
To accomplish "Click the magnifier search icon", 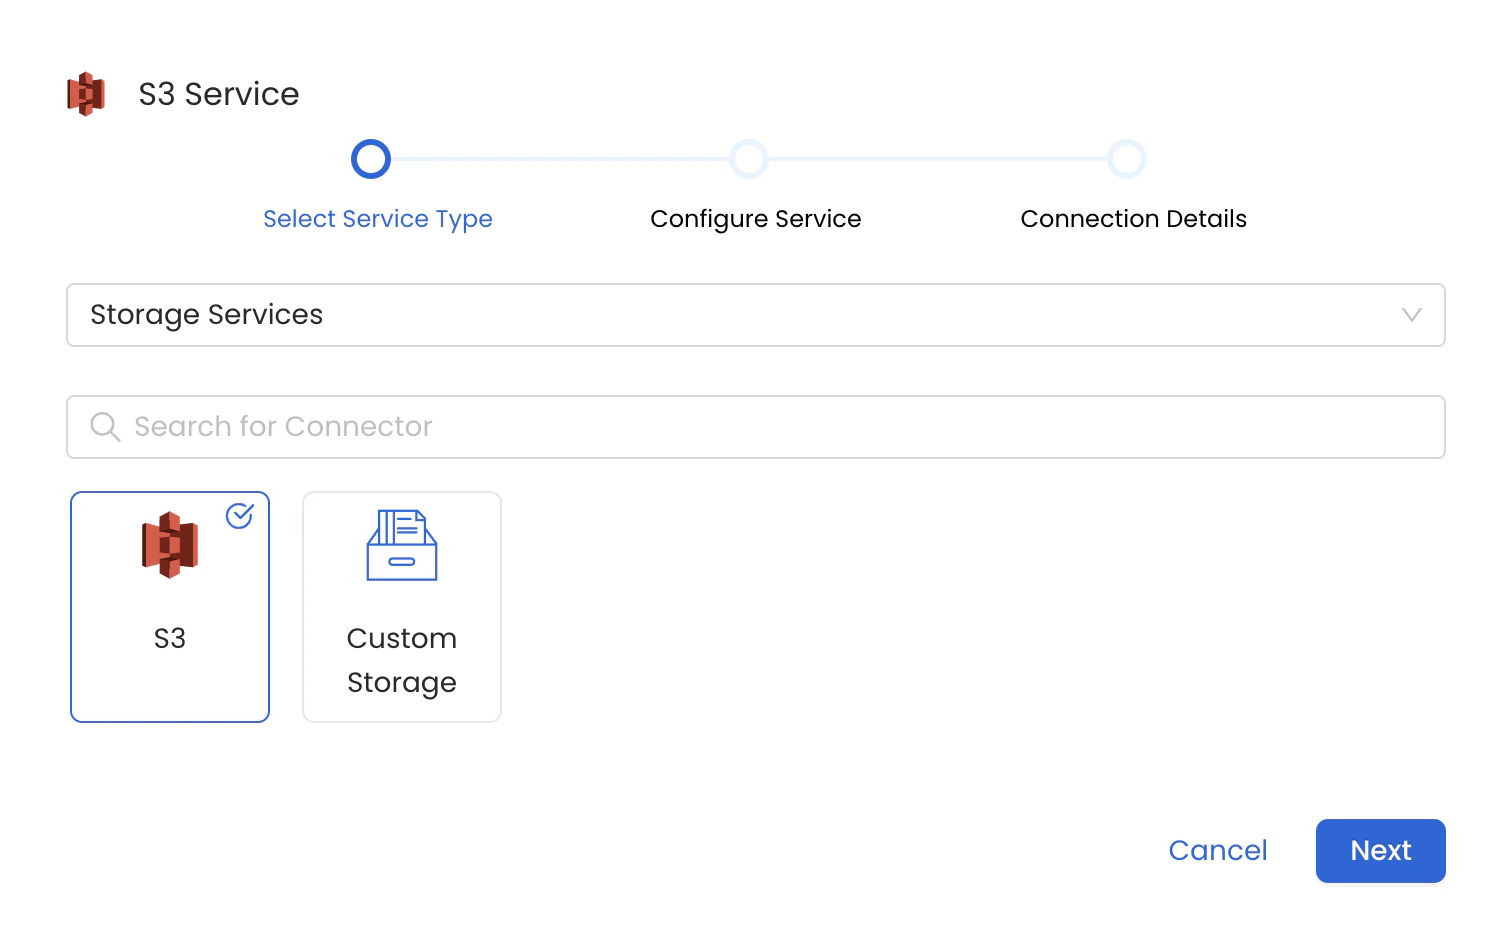I will click(x=105, y=427).
